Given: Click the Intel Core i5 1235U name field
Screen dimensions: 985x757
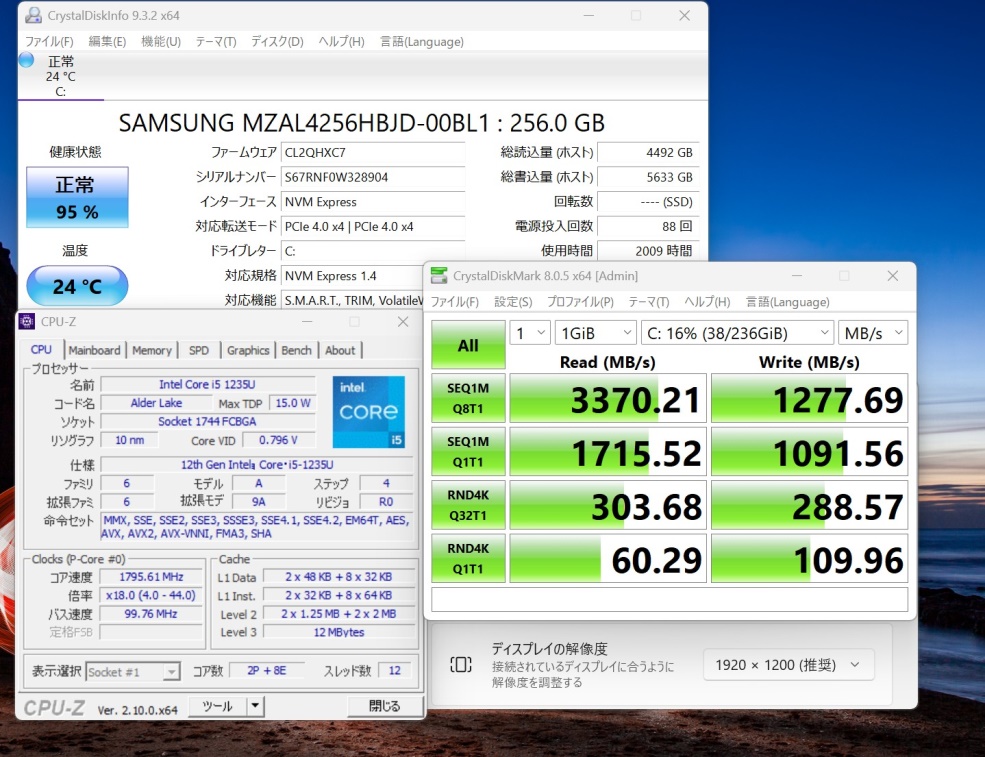Looking at the screenshot, I should (x=207, y=384).
